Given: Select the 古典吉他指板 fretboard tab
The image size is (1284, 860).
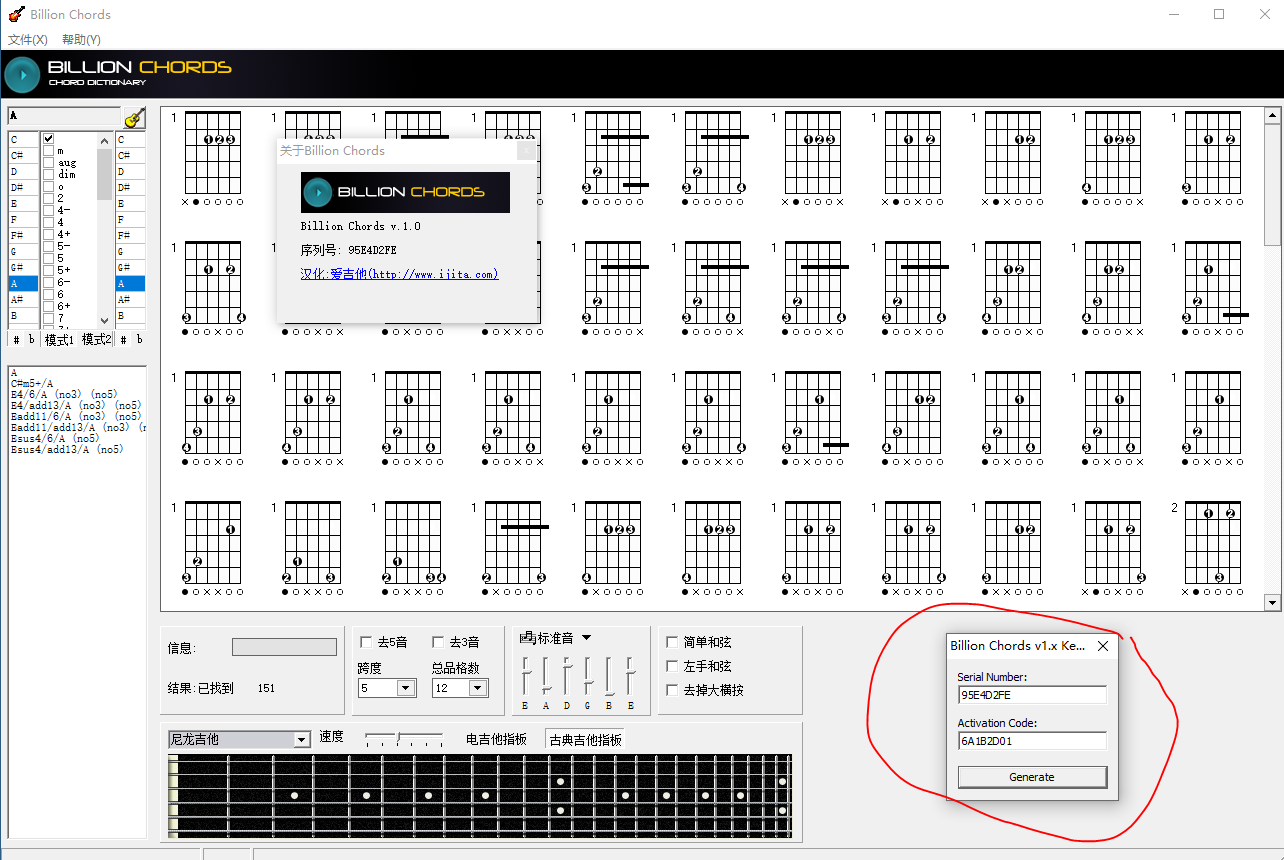Looking at the screenshot, I should pos(586,739).
